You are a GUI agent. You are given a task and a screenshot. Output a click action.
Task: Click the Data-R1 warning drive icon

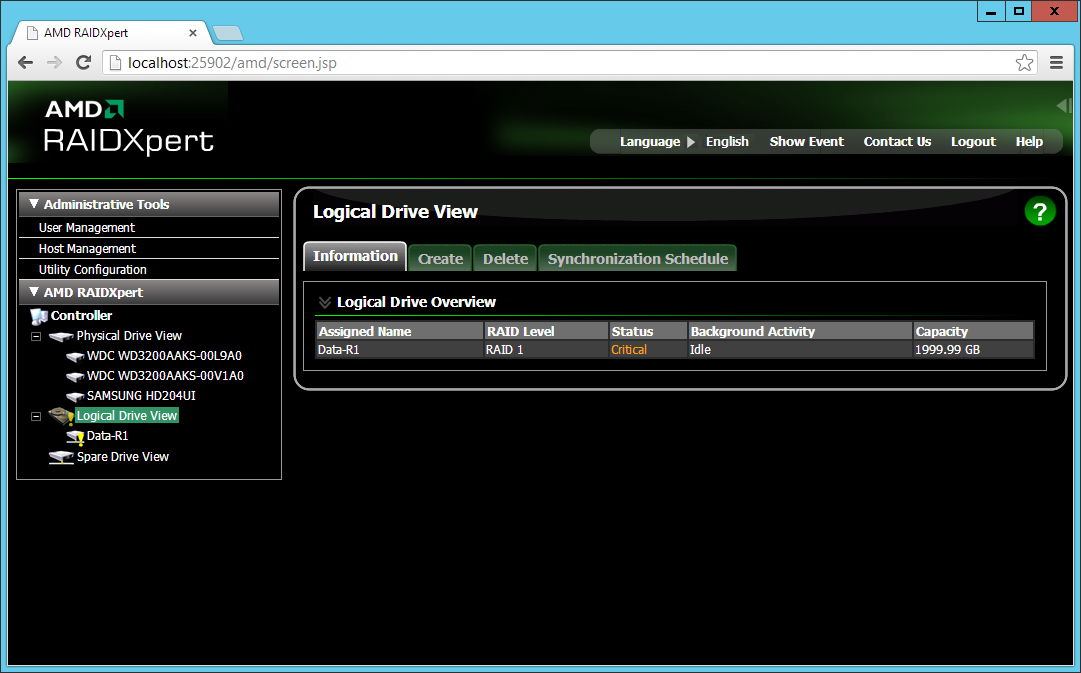[x=74, y=436]
